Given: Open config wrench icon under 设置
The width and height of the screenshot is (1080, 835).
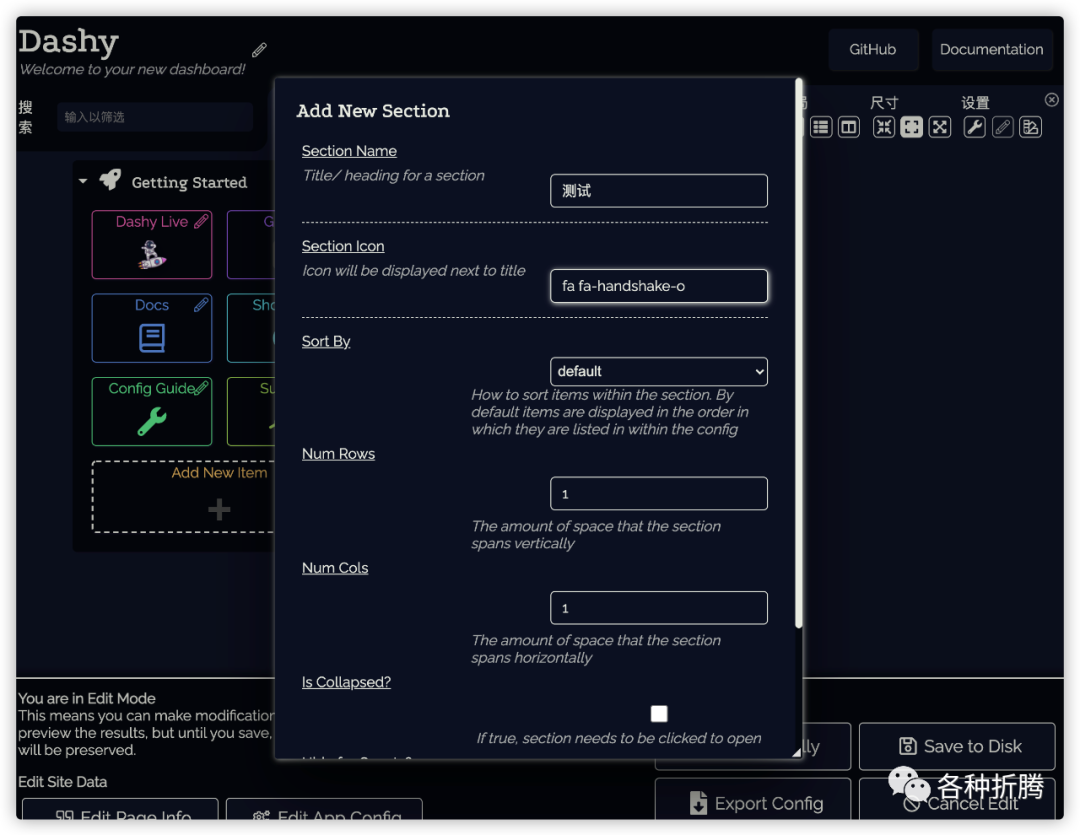Looking at the screenshot, I should [x=974, y=127].
